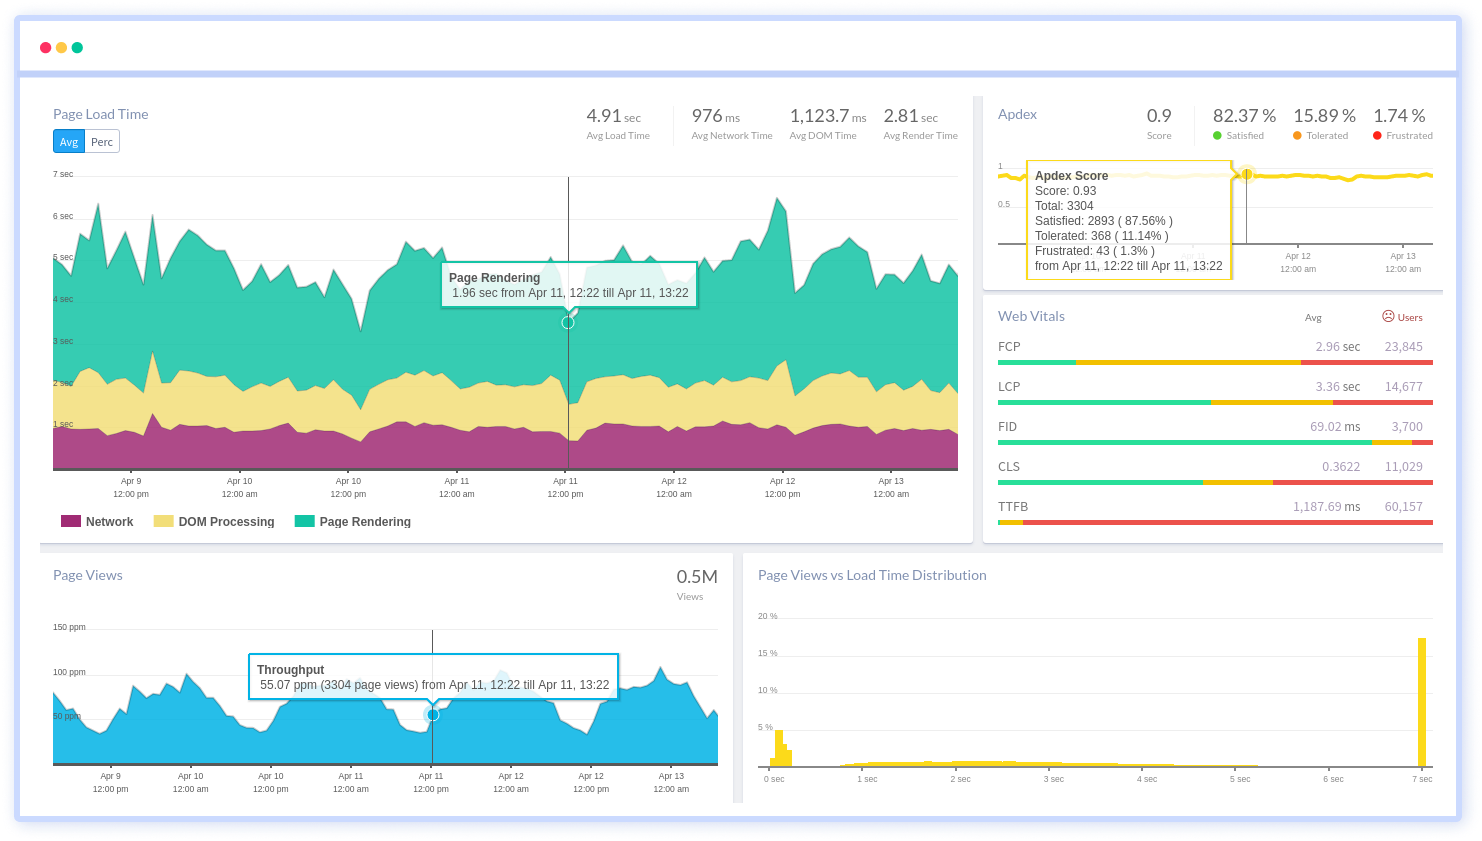Open the Page Views panel title
This screenshot has height=841, width=1482.
[87, 575]
